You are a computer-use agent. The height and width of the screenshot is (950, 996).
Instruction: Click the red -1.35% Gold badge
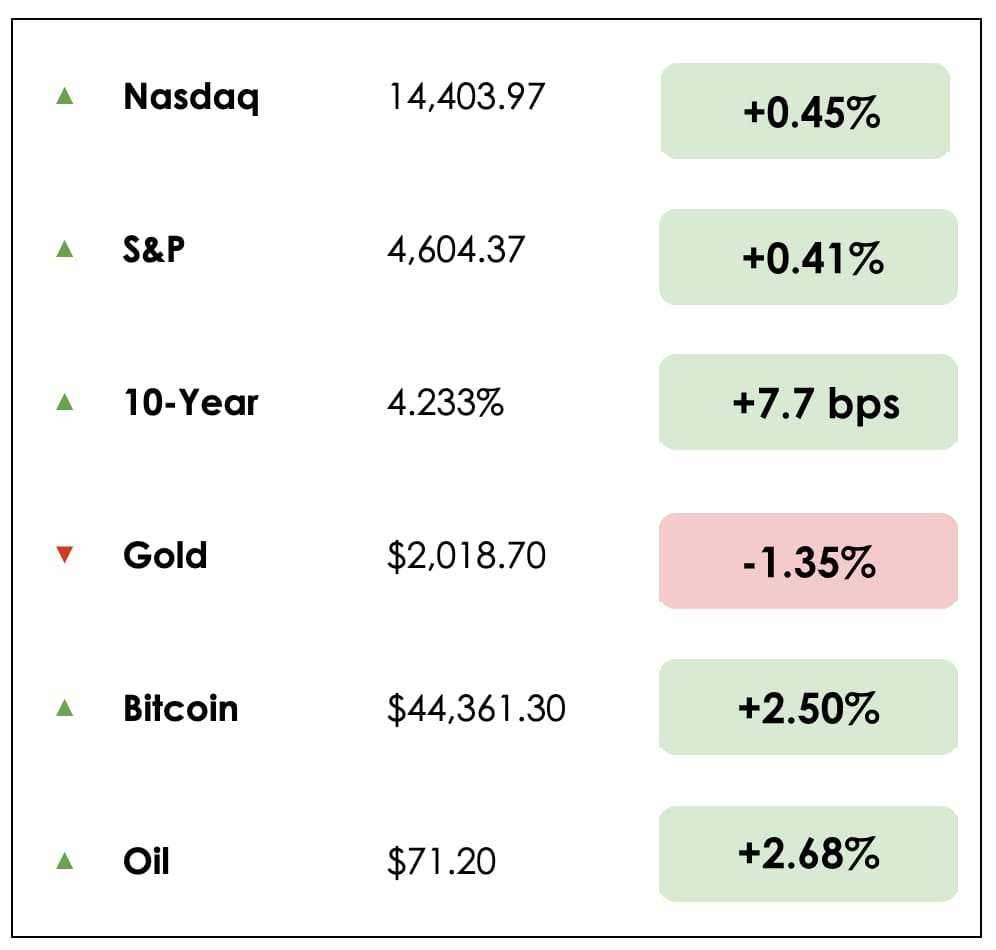[808, 561]
